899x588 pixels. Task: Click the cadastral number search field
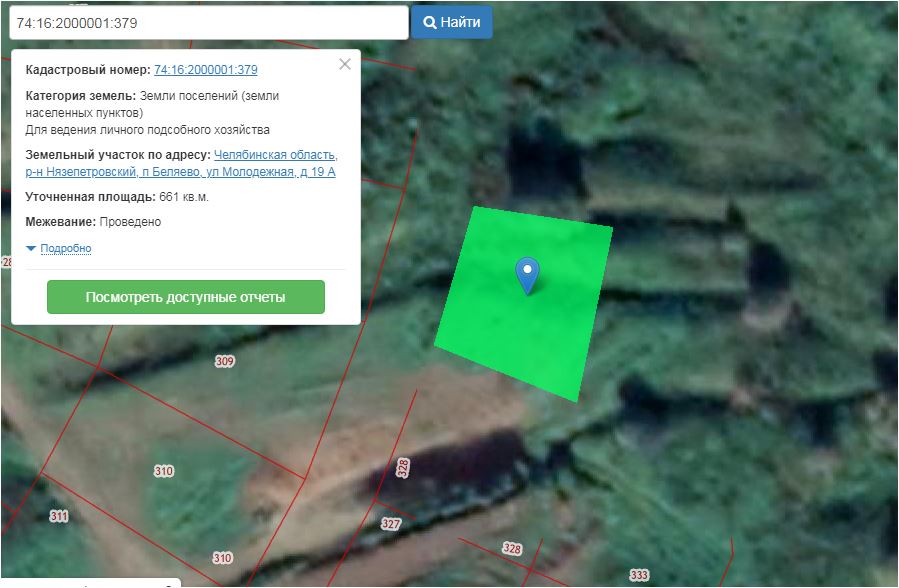(x=209, y=23)
